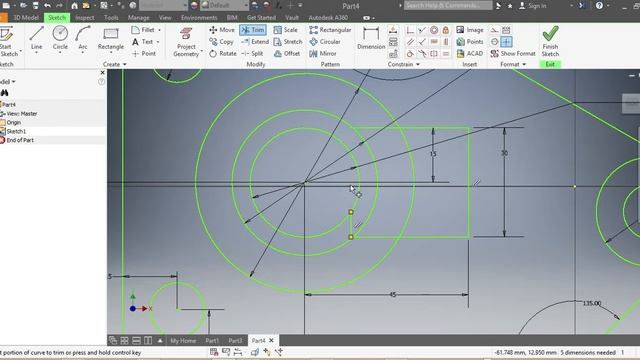Open the Manage ribbon tab
This screenshot has width=640, height=360.
pyautogui.click(x=138, y=18)
